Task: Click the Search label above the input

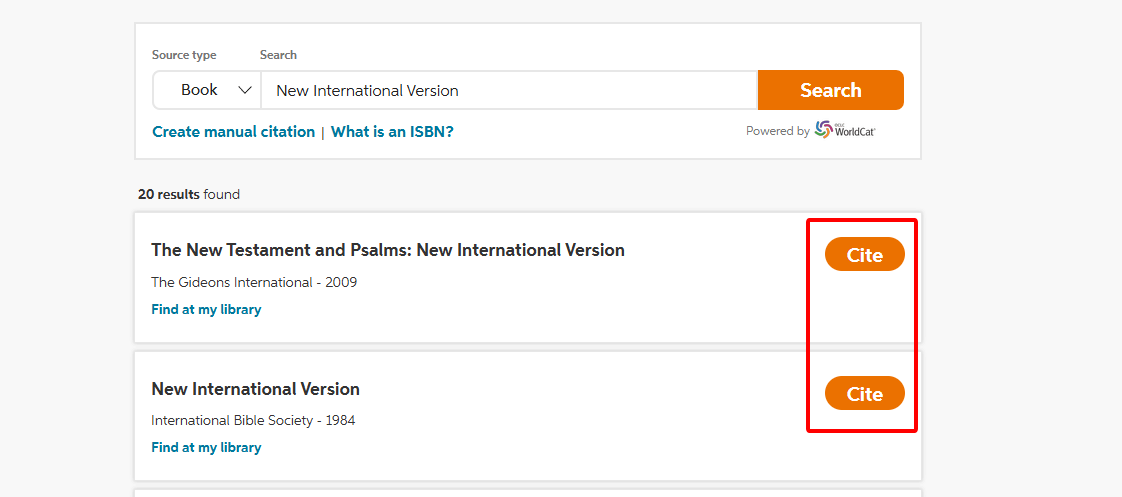Action: point(278,55)
